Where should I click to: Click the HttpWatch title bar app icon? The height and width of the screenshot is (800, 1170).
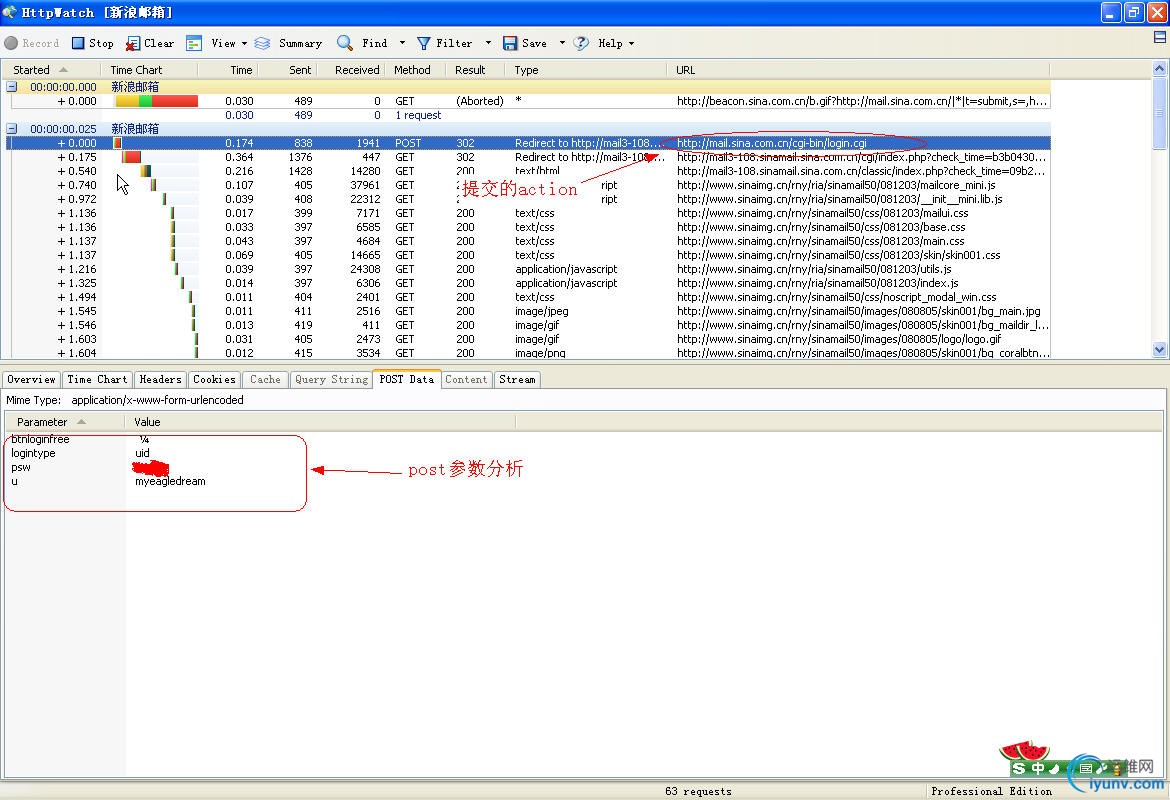pos(10,13)
